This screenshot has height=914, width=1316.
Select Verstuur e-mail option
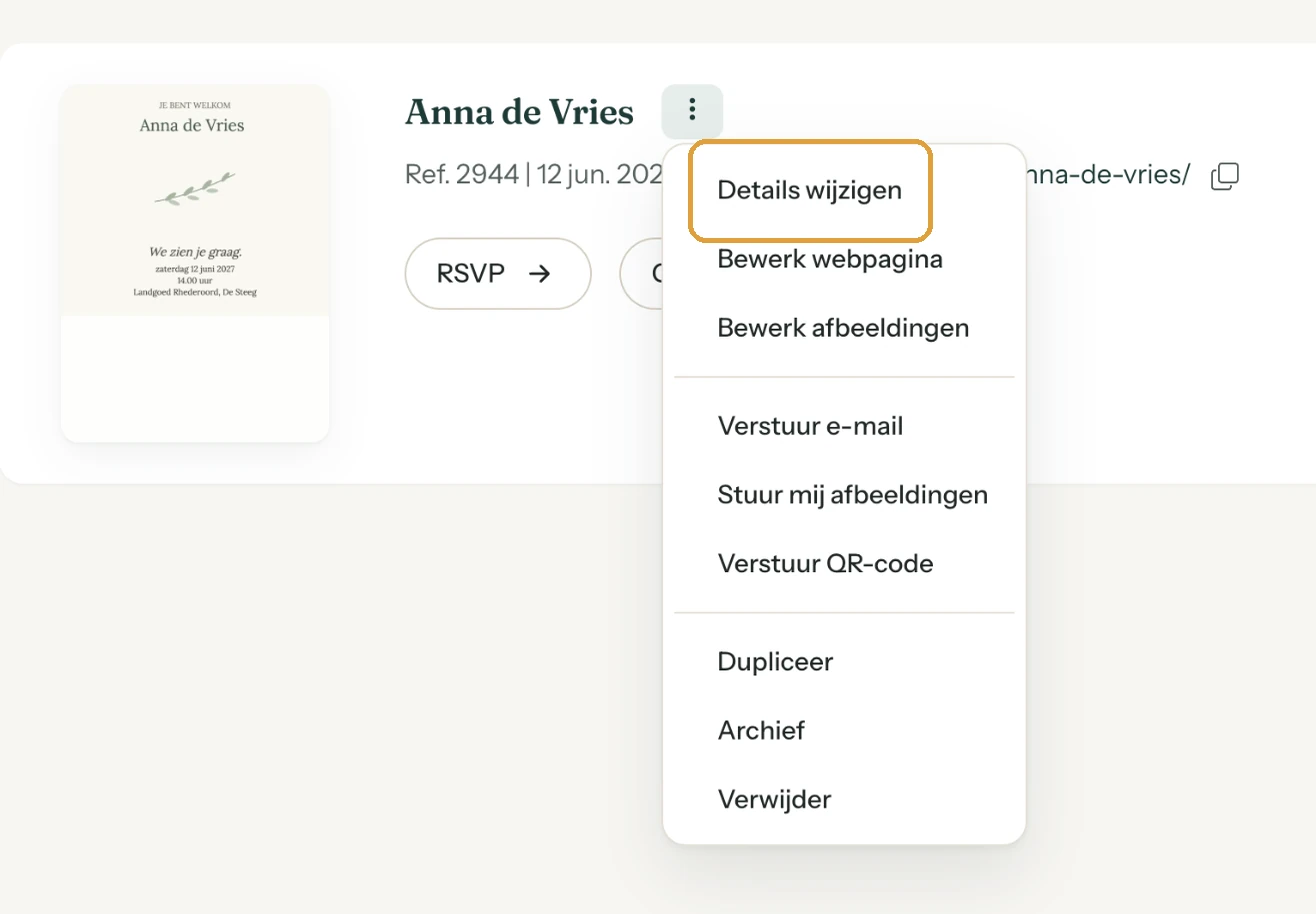click(x=810, y=426)
